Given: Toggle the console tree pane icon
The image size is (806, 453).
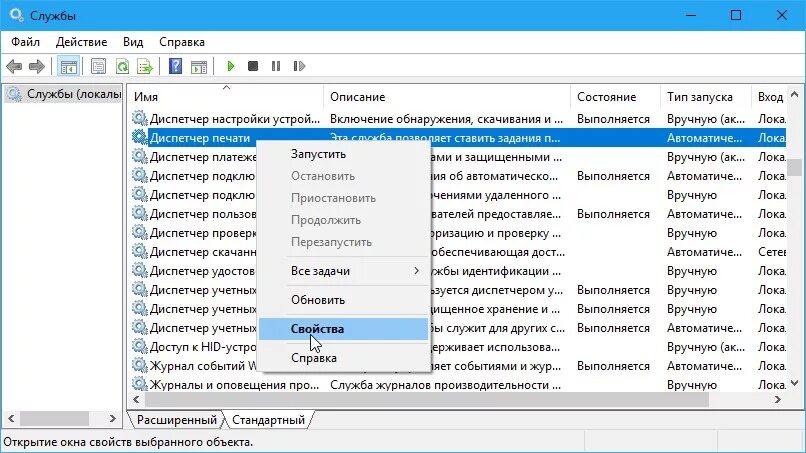Looking at the screenshot, I should click(68, 66).
